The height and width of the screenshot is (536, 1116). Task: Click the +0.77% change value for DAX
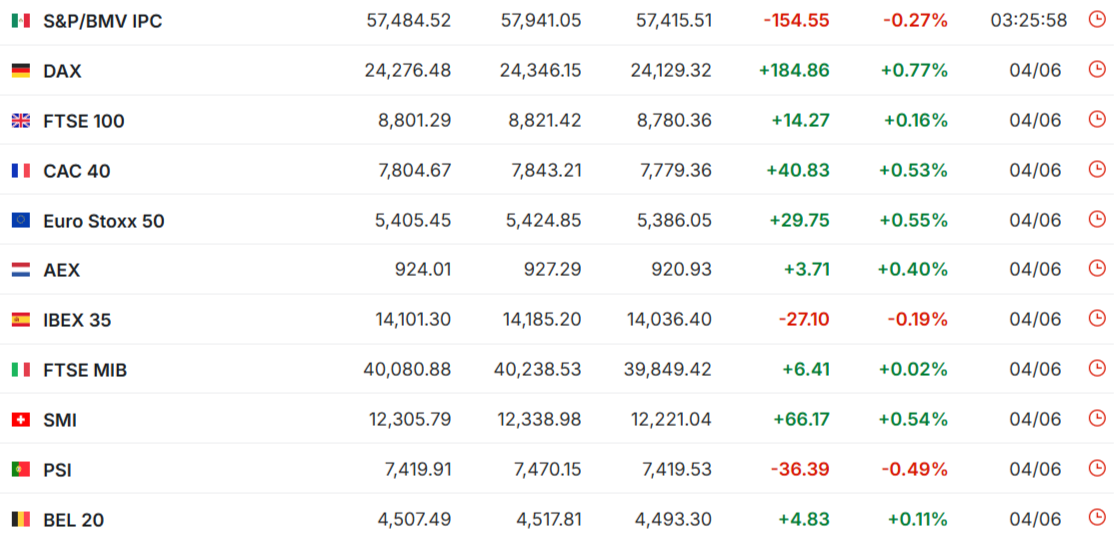click(914, 70)
